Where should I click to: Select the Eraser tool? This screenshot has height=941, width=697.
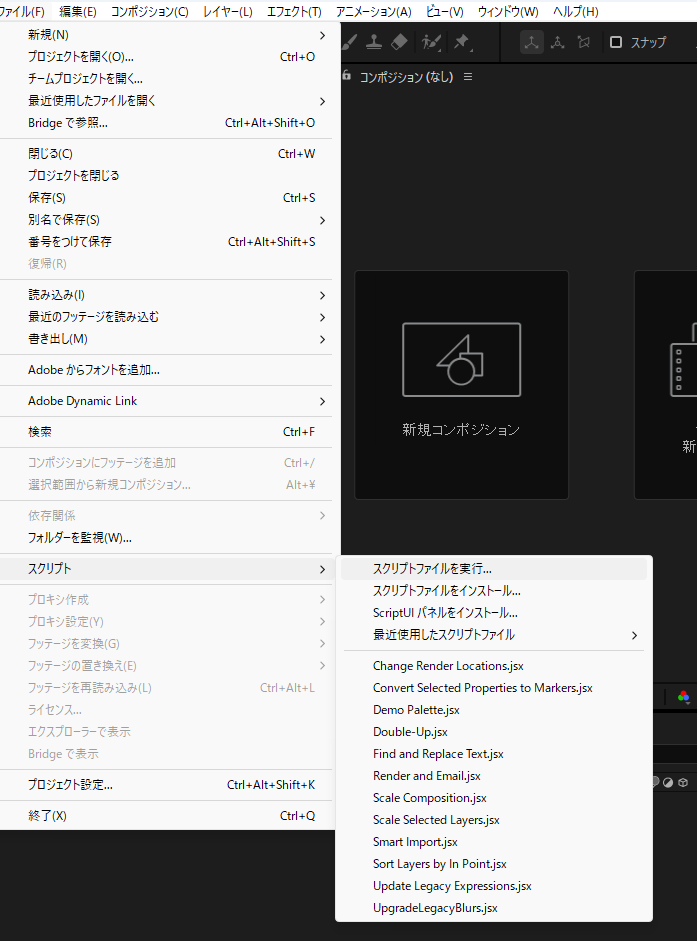coord(399,42)
